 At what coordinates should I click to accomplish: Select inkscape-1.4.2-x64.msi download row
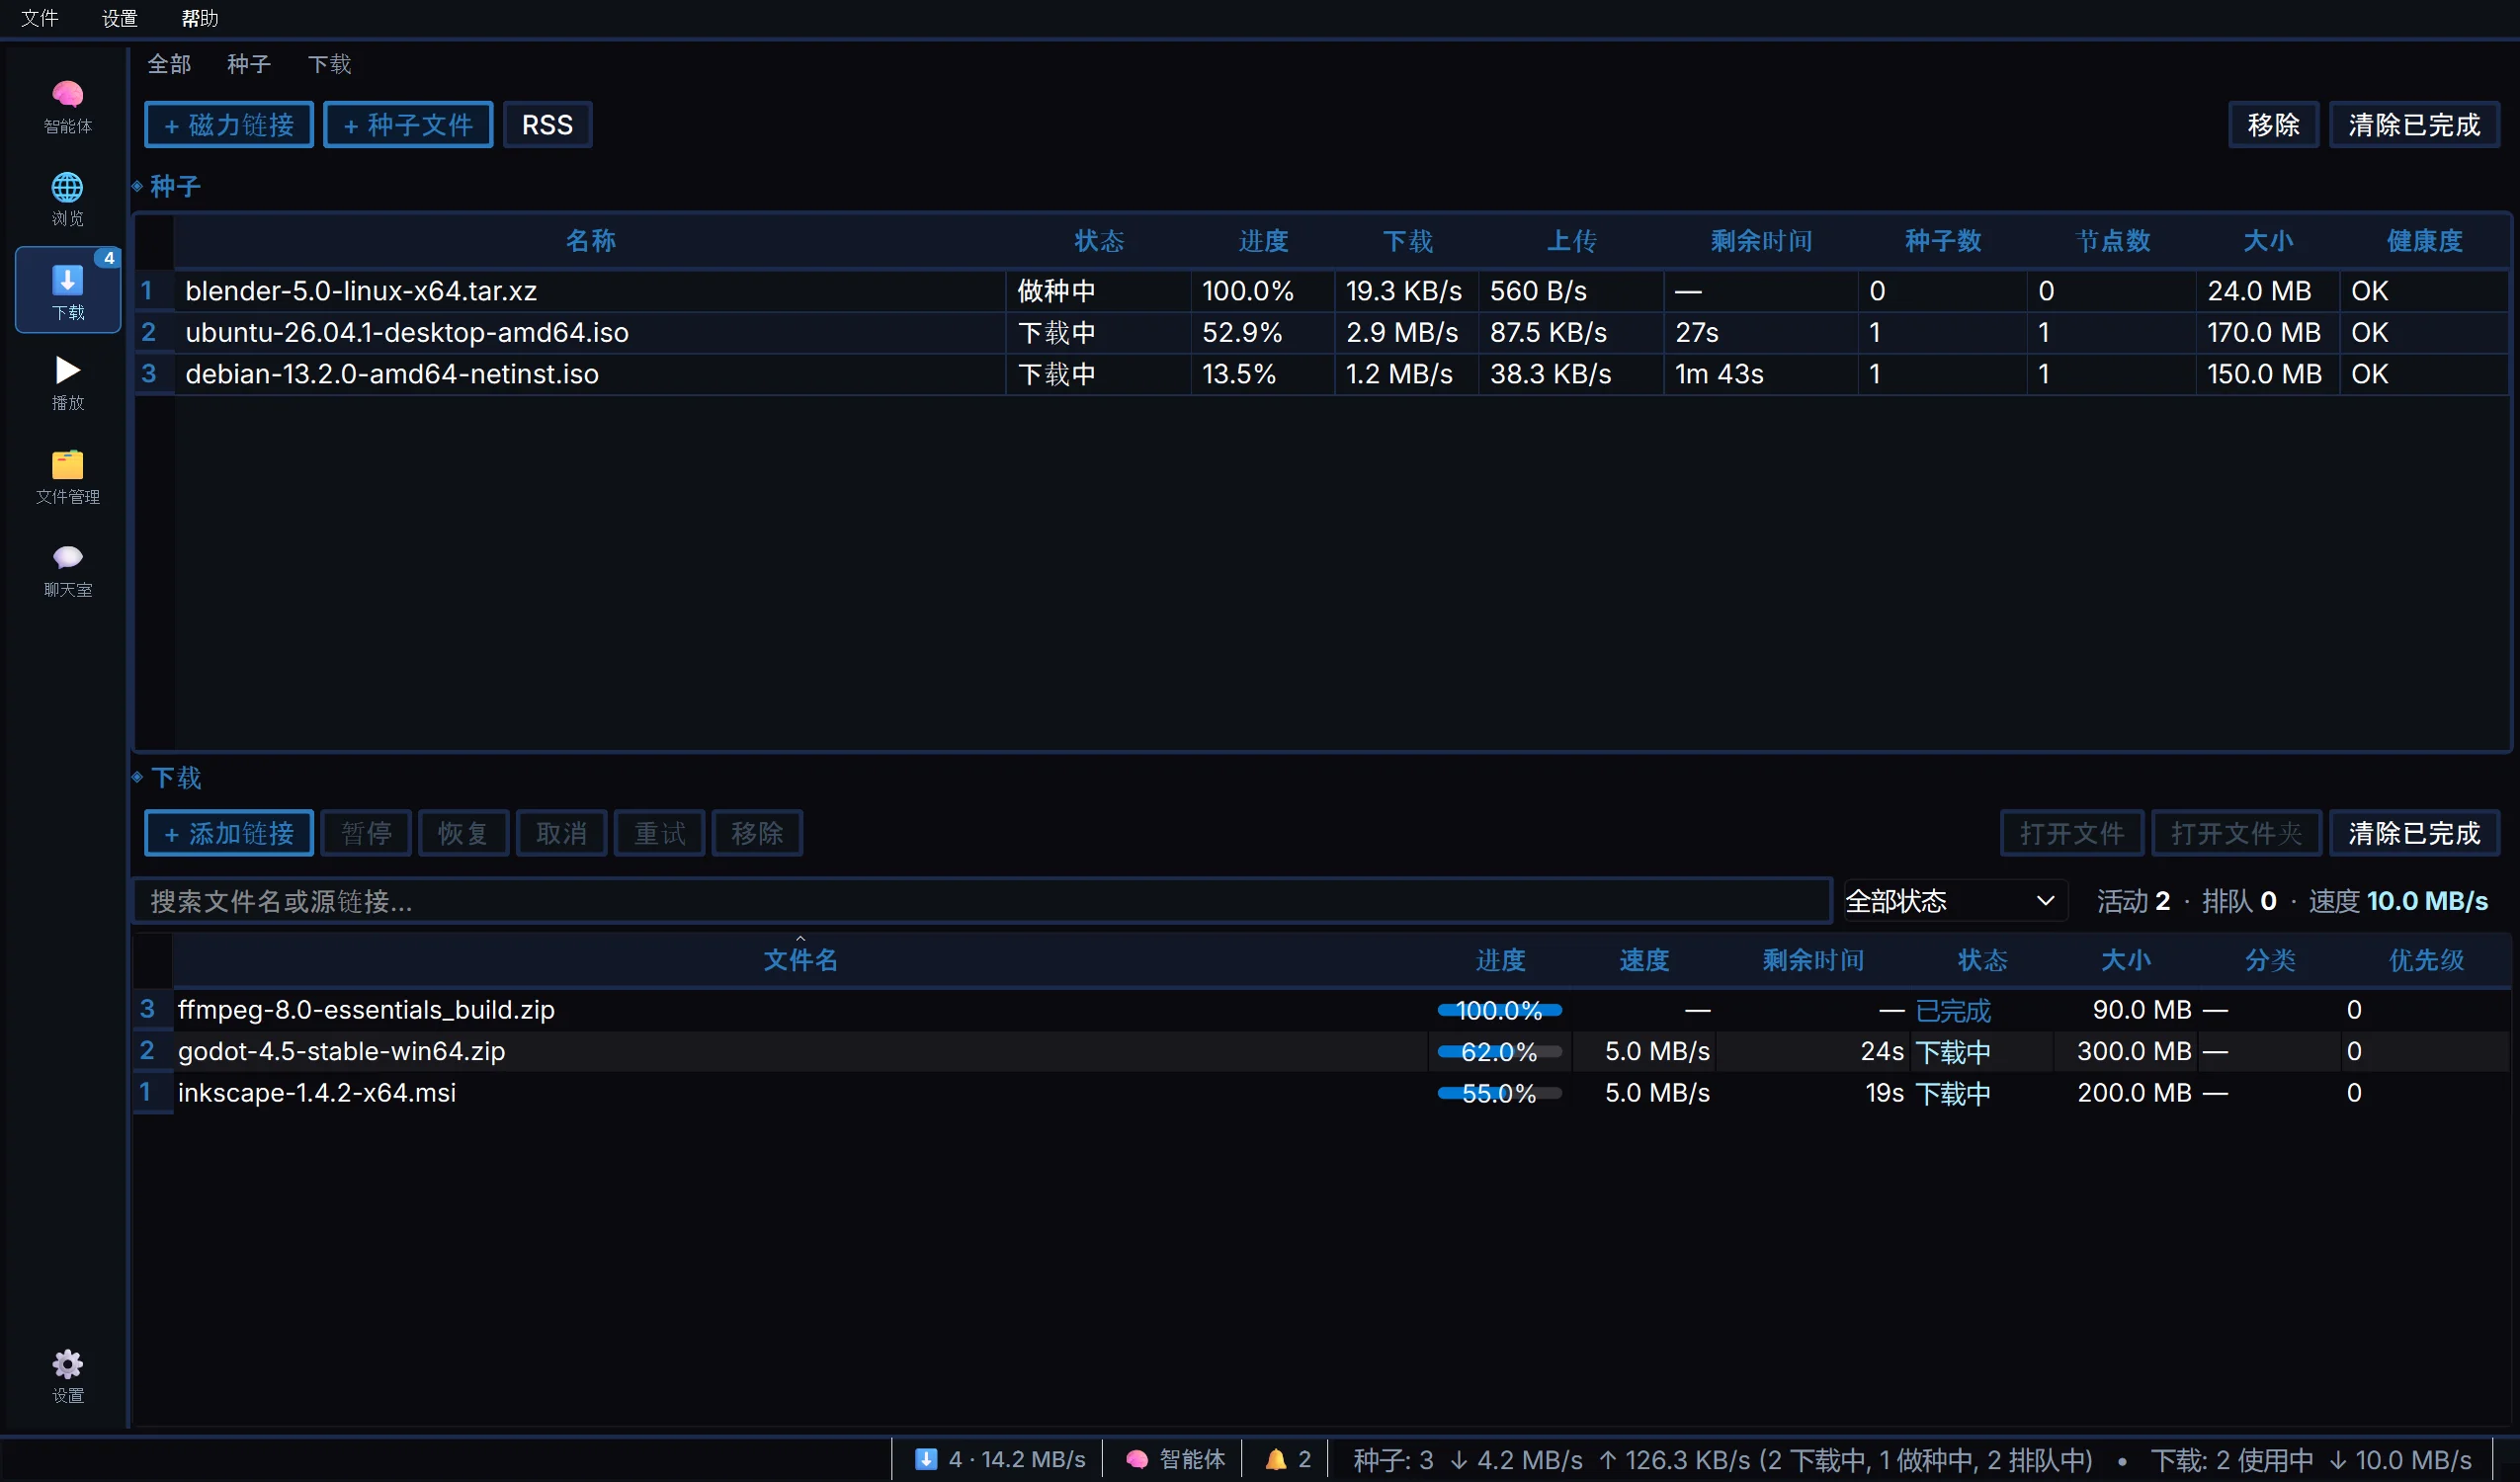click(1322, 1093)
